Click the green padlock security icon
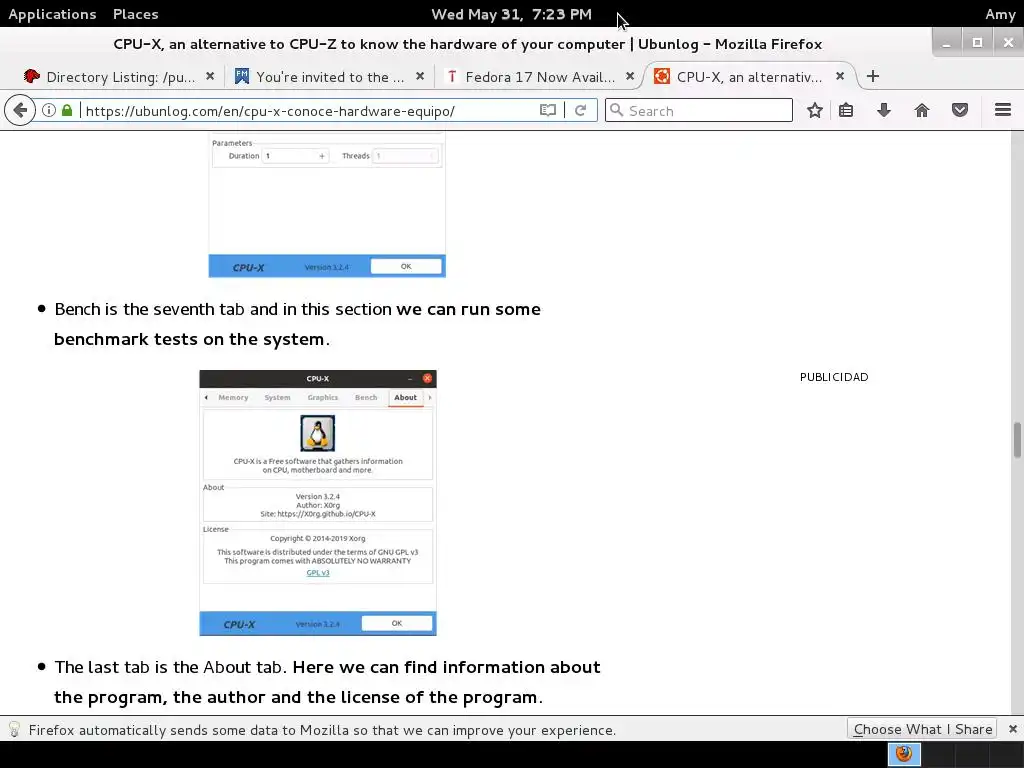1024x768 pixels. [67, 110]
